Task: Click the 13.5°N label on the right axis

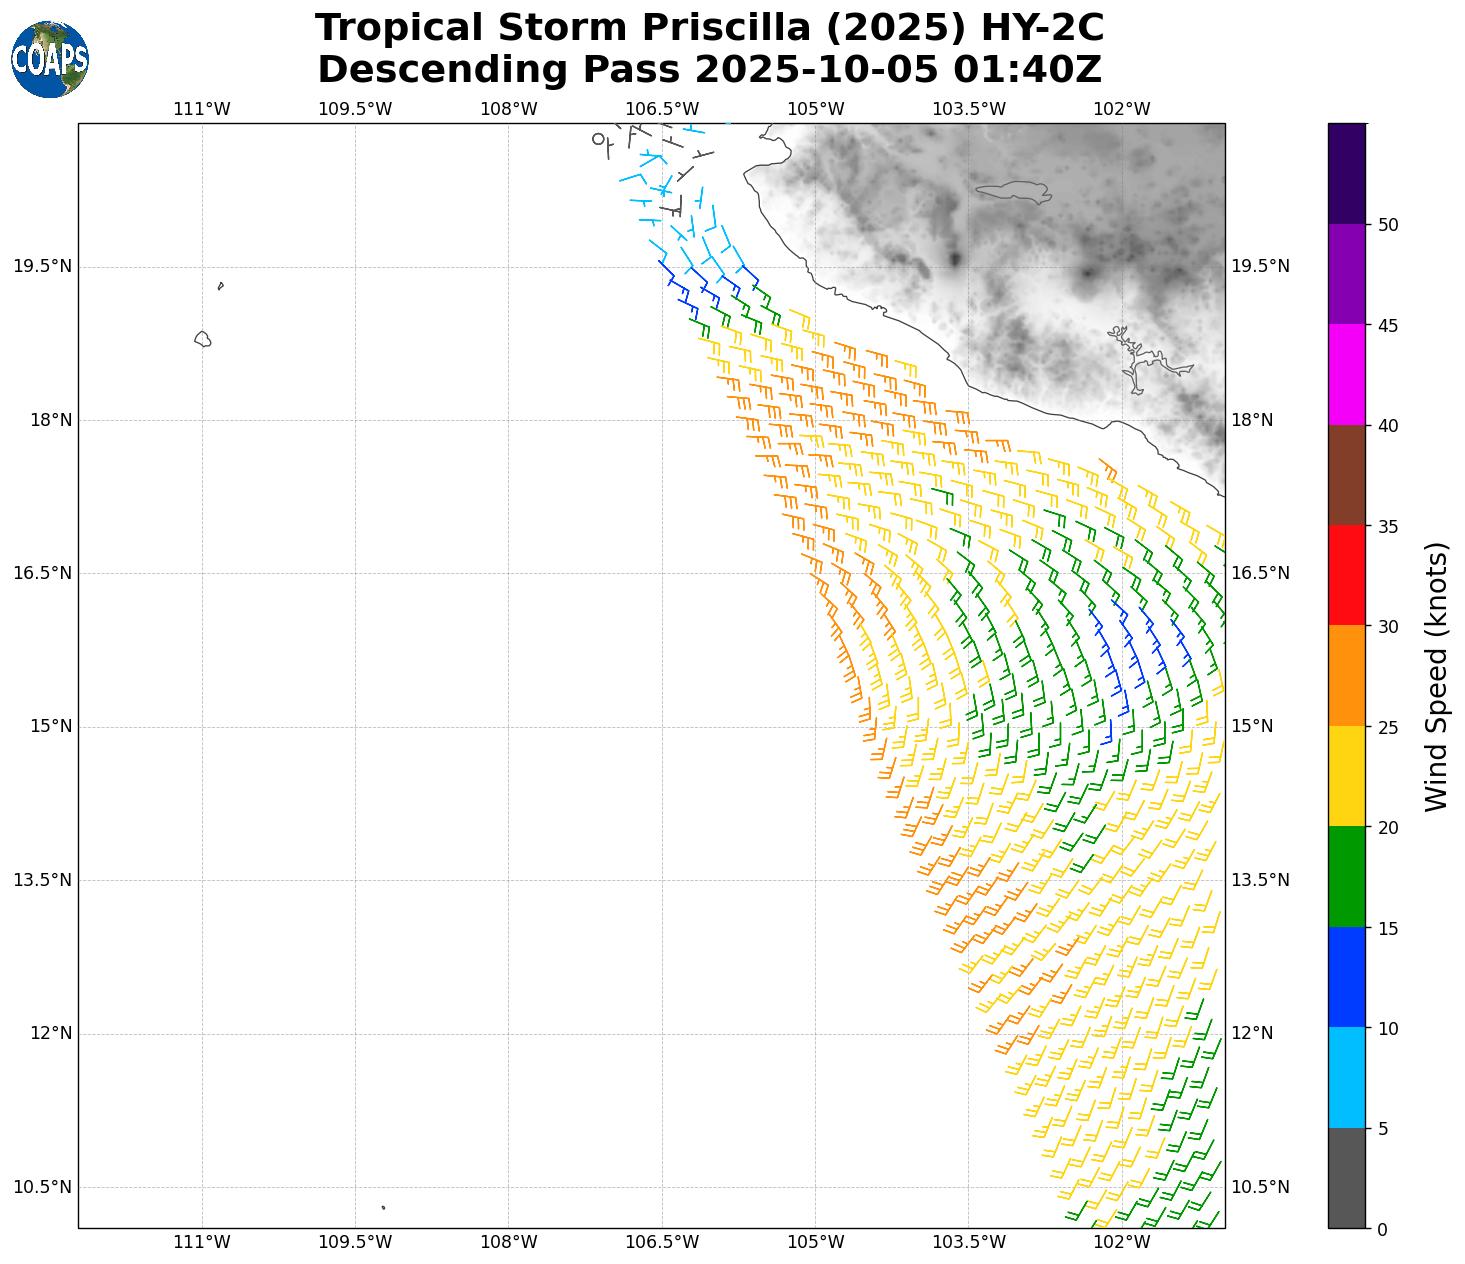Action: click(1259, 880)
